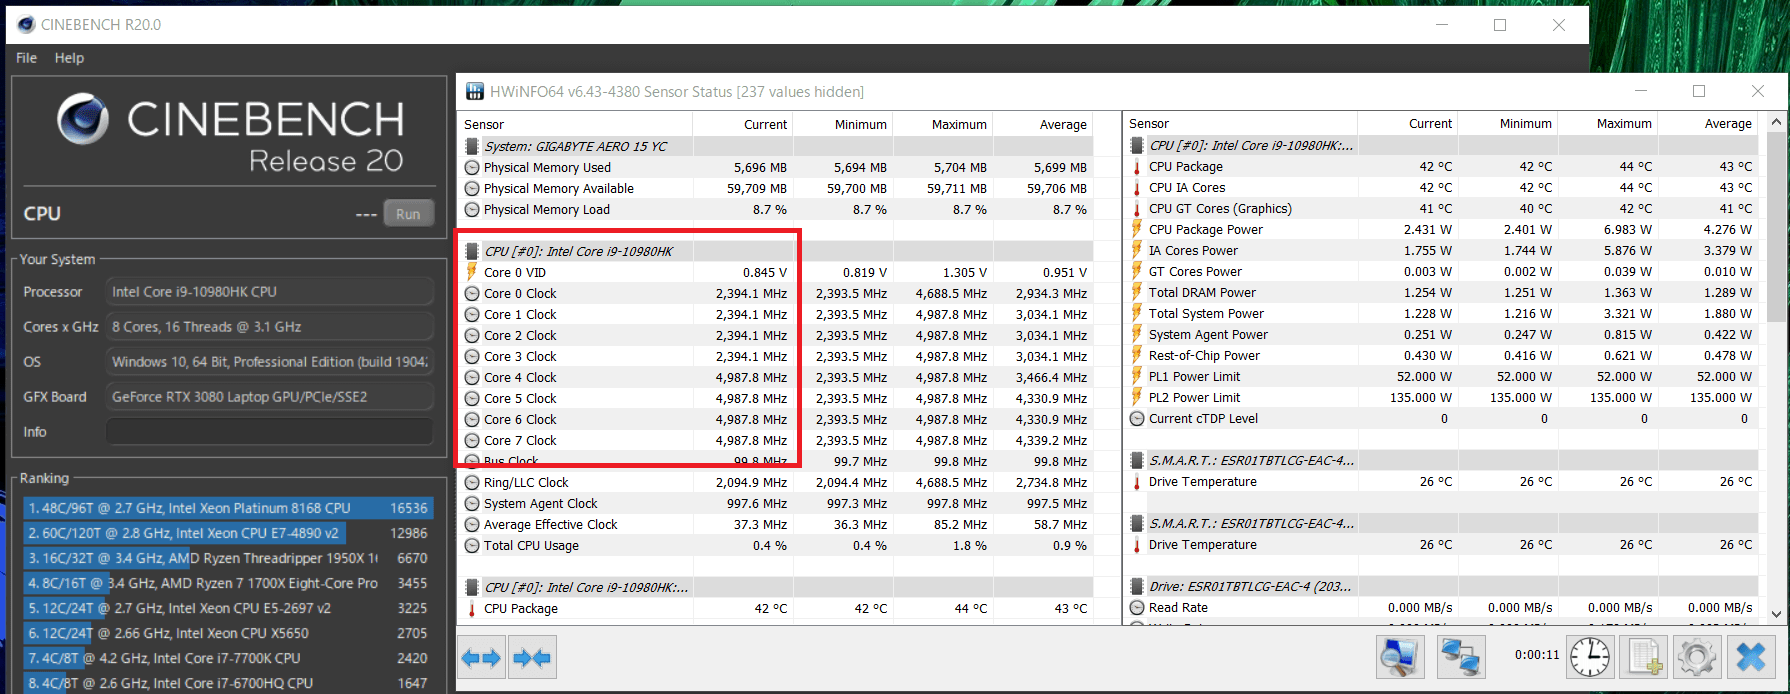Click the bolt icon beside Total DRAM Power

click(x=1137, y=292)
